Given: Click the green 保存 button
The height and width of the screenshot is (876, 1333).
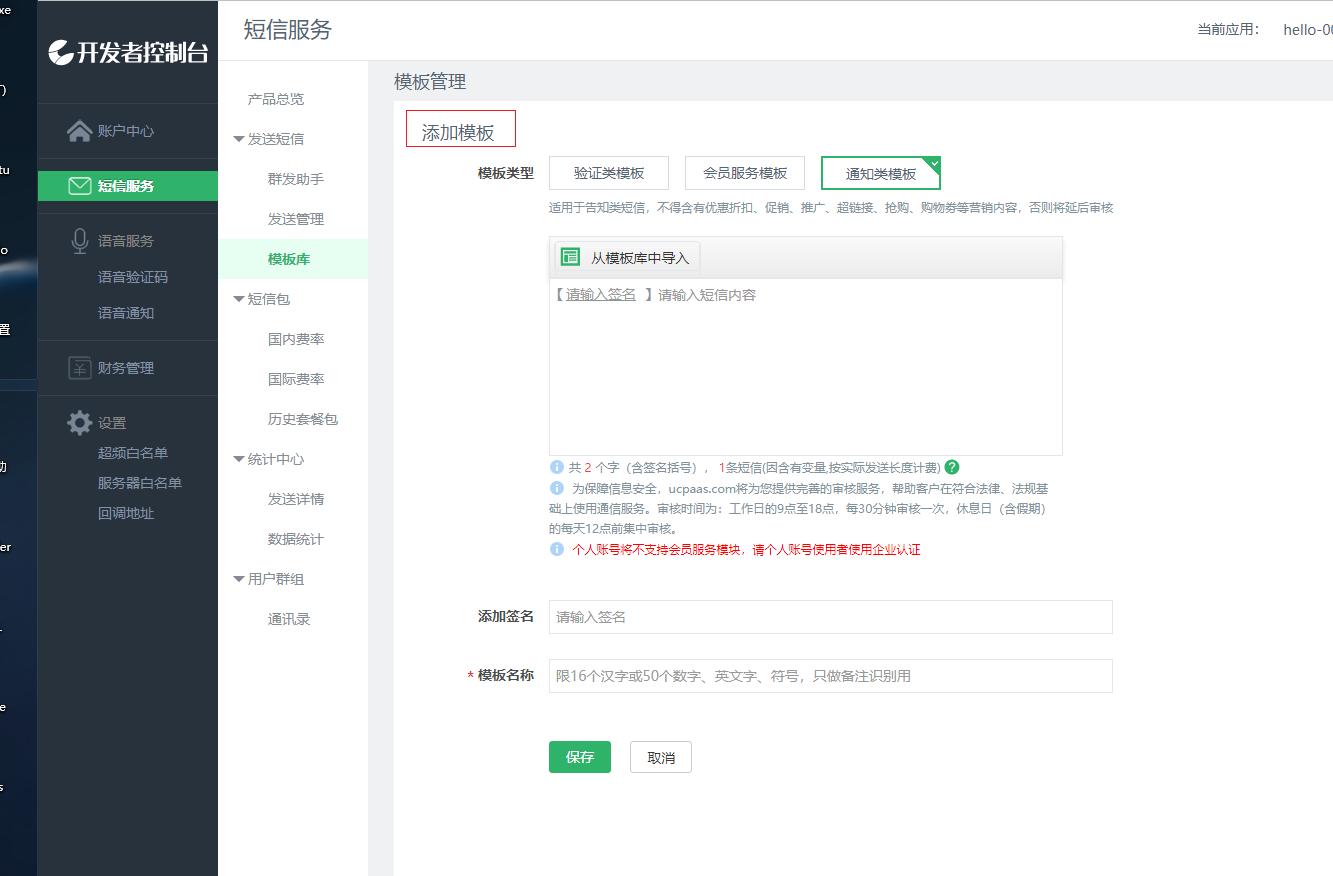Looking at the screenshot, I should point(580,757).
